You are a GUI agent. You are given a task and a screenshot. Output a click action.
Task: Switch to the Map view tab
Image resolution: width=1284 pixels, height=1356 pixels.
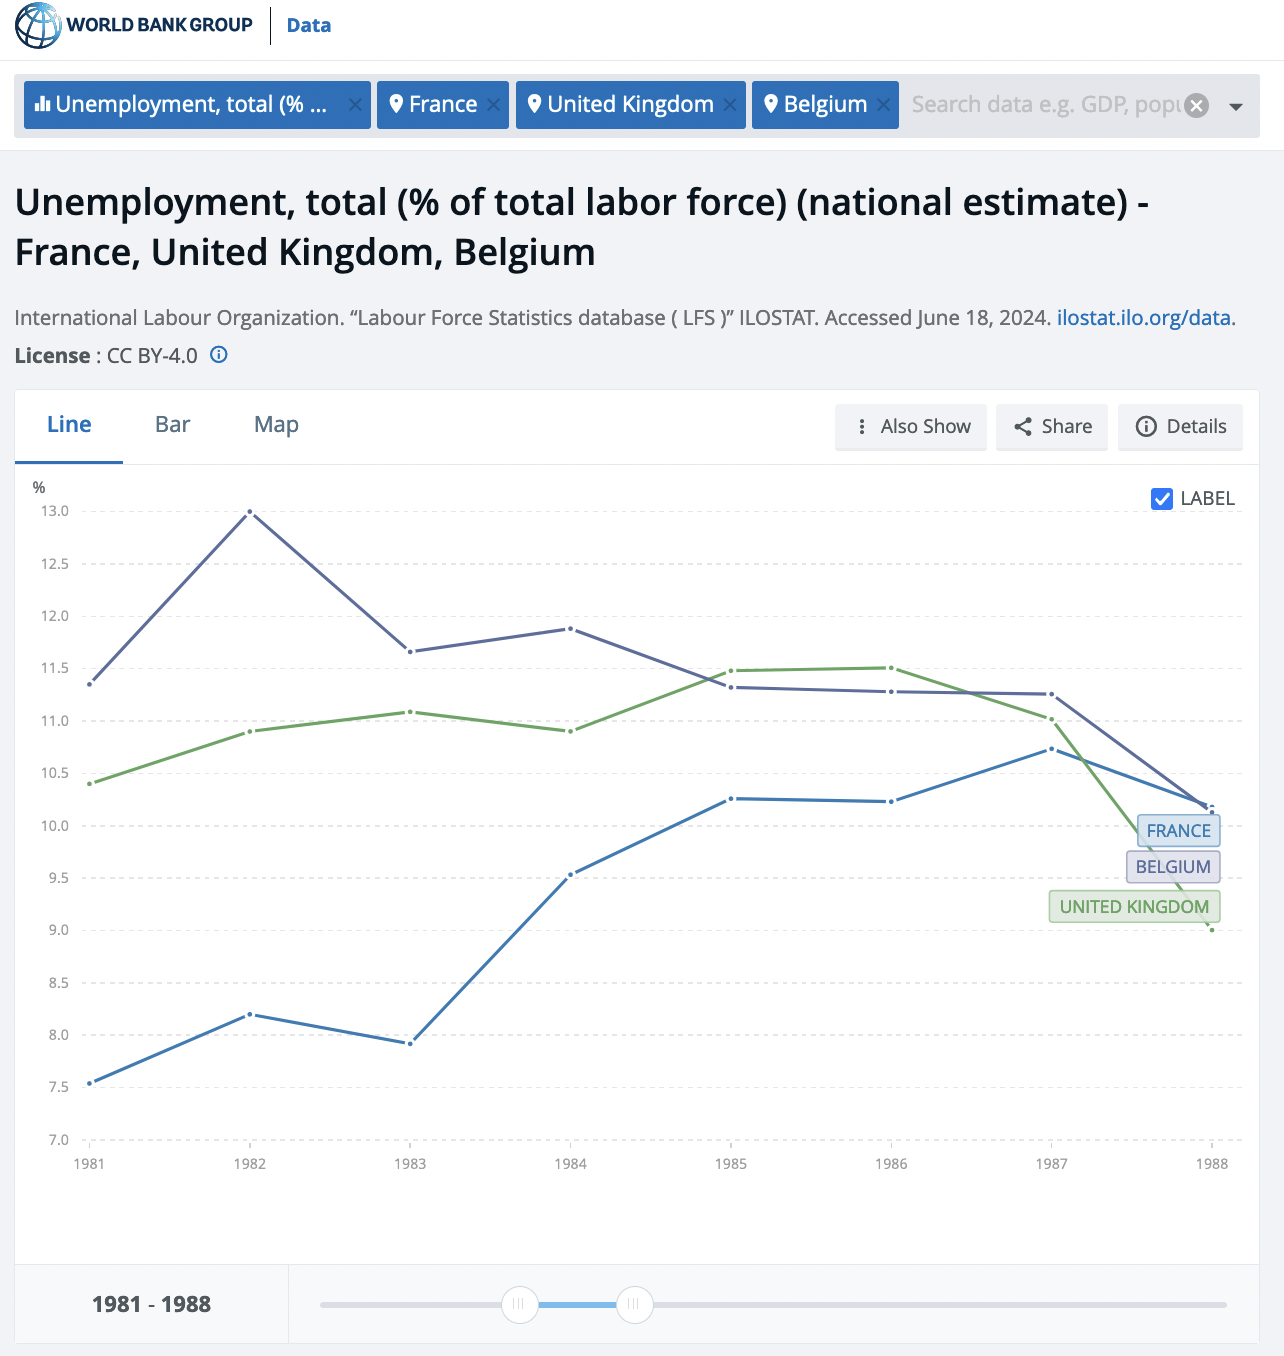276,425
